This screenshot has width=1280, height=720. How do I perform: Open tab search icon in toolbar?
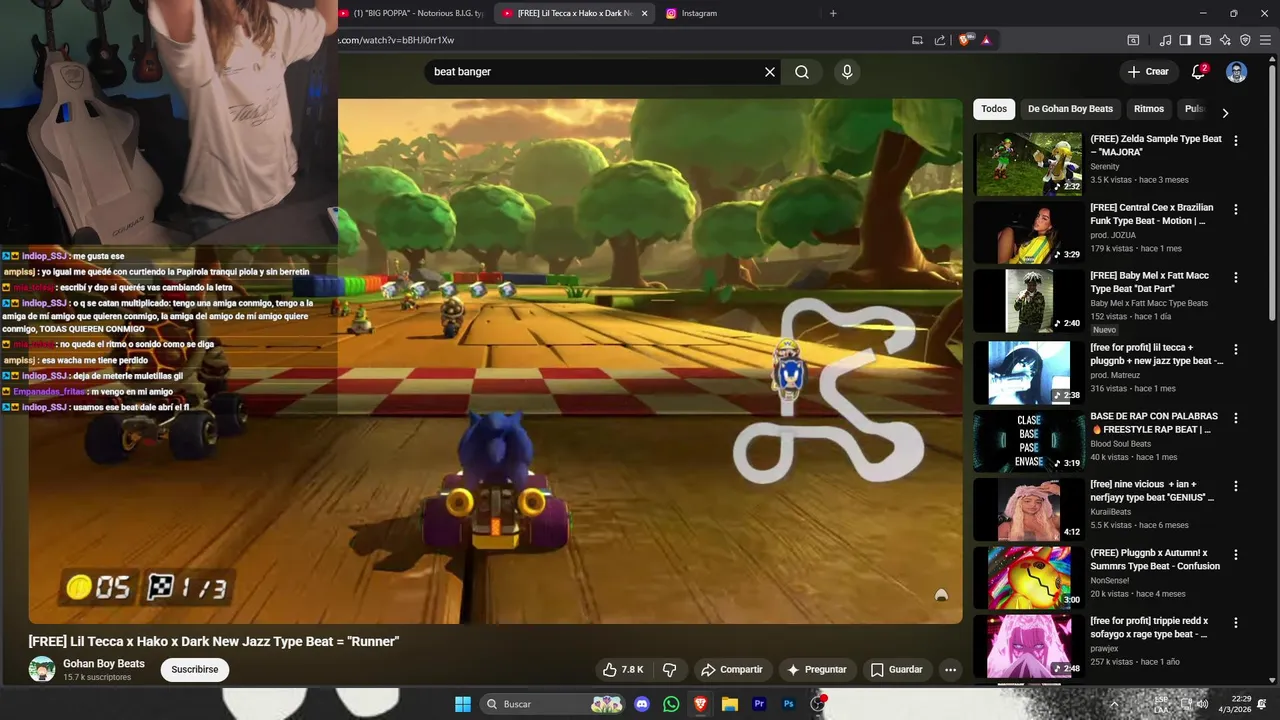(x=1133, y=40)
